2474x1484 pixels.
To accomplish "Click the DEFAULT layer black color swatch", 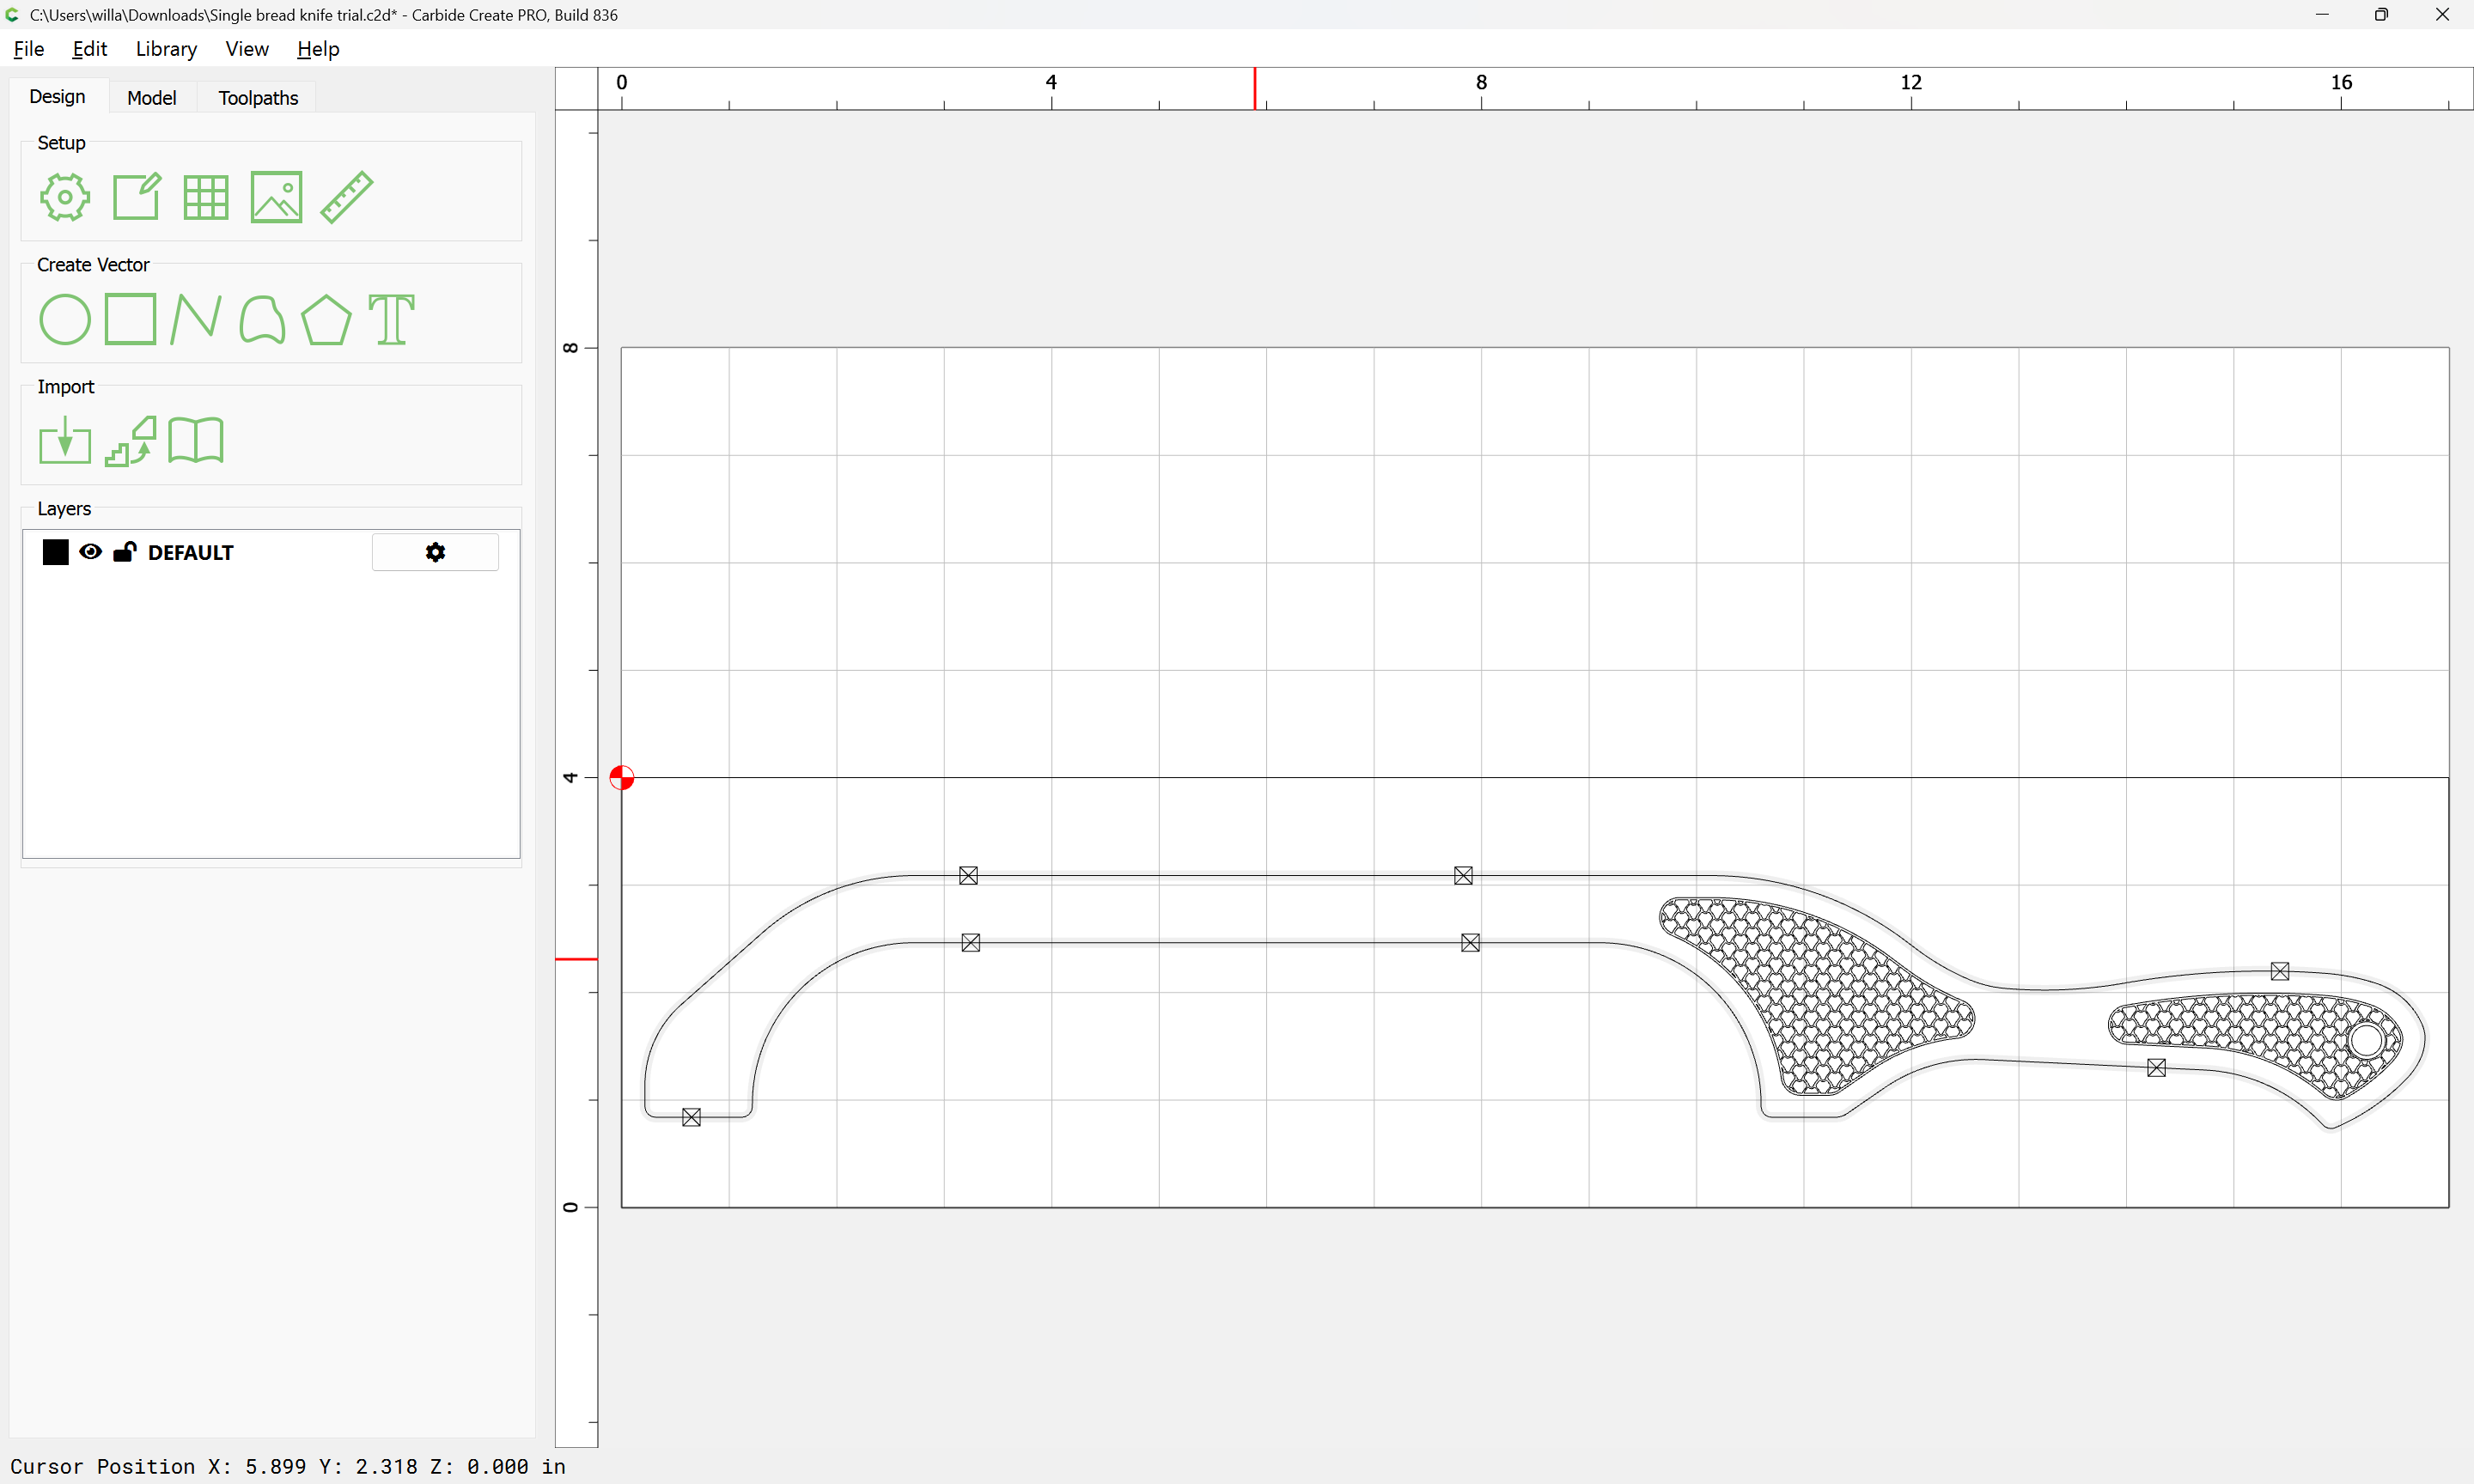I will [56, 552].
